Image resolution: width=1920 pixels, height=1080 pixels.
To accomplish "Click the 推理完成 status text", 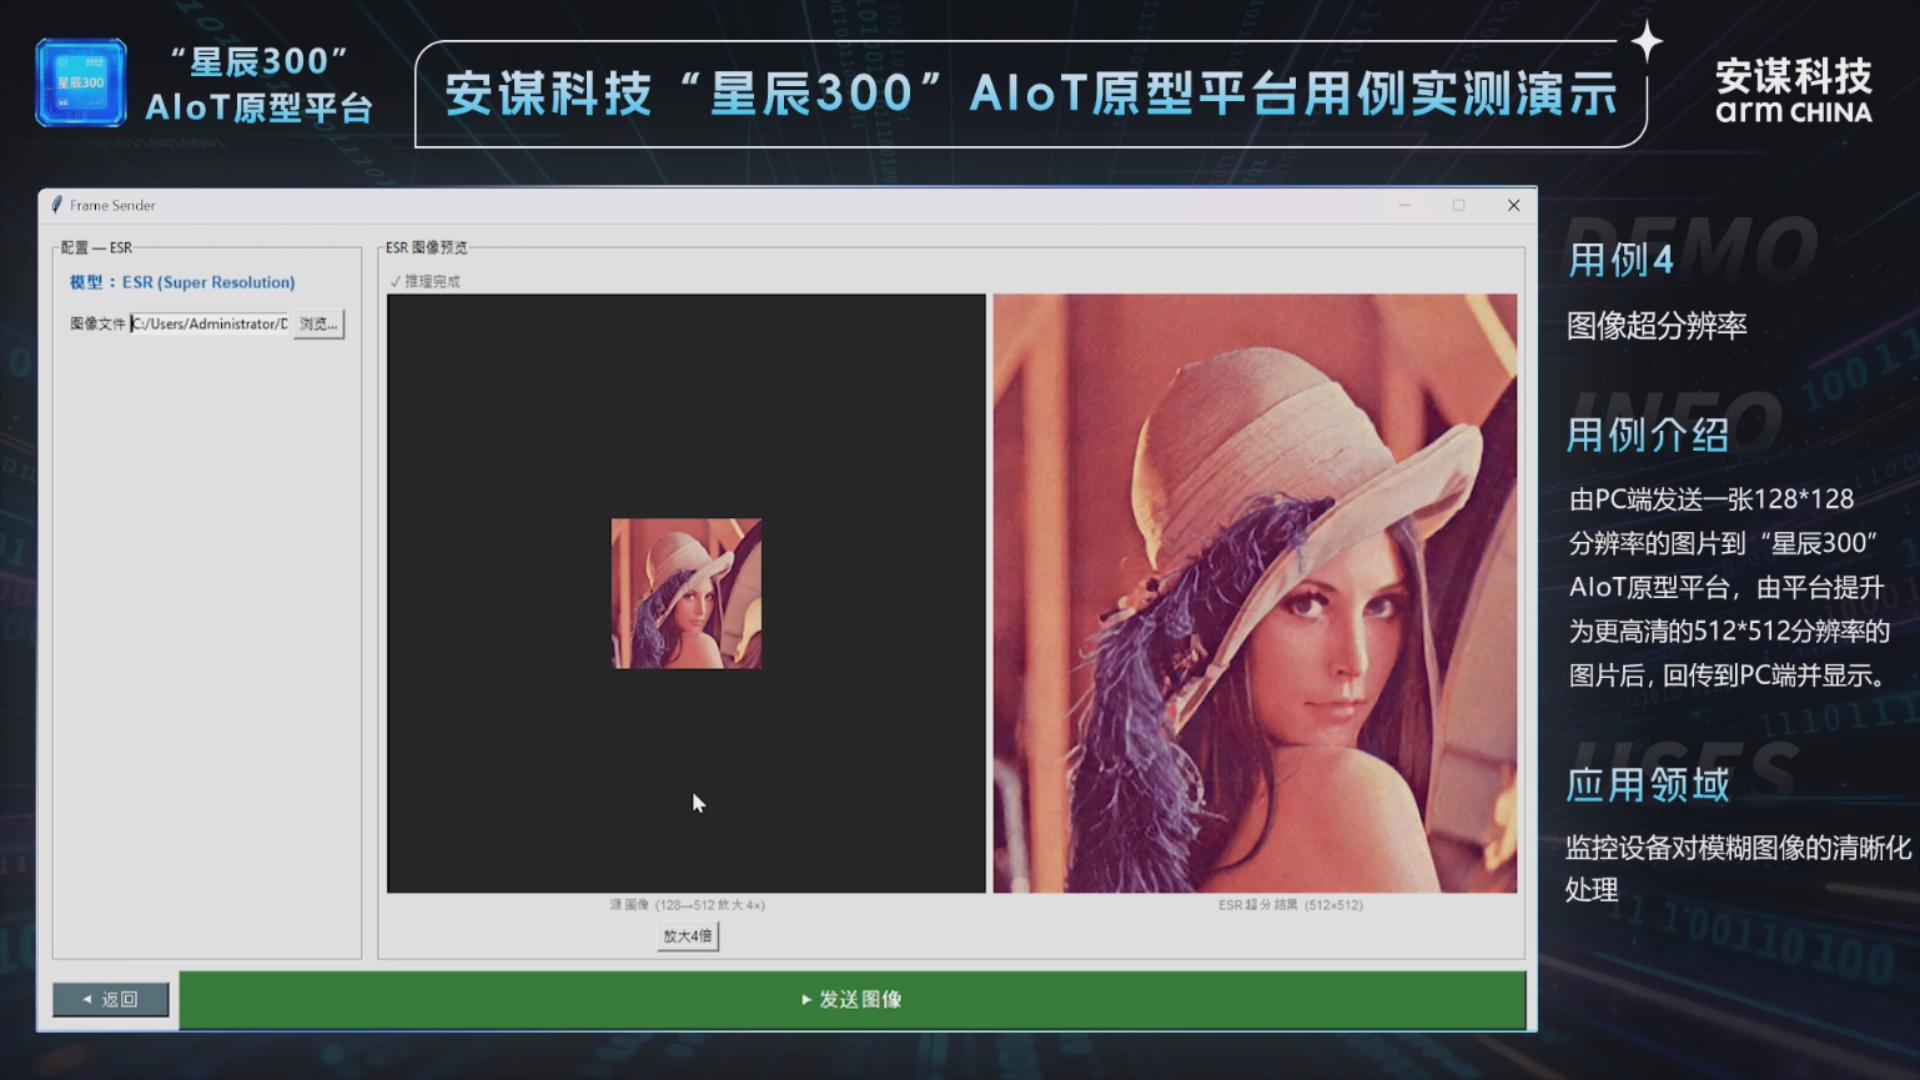I will [425, 282].
